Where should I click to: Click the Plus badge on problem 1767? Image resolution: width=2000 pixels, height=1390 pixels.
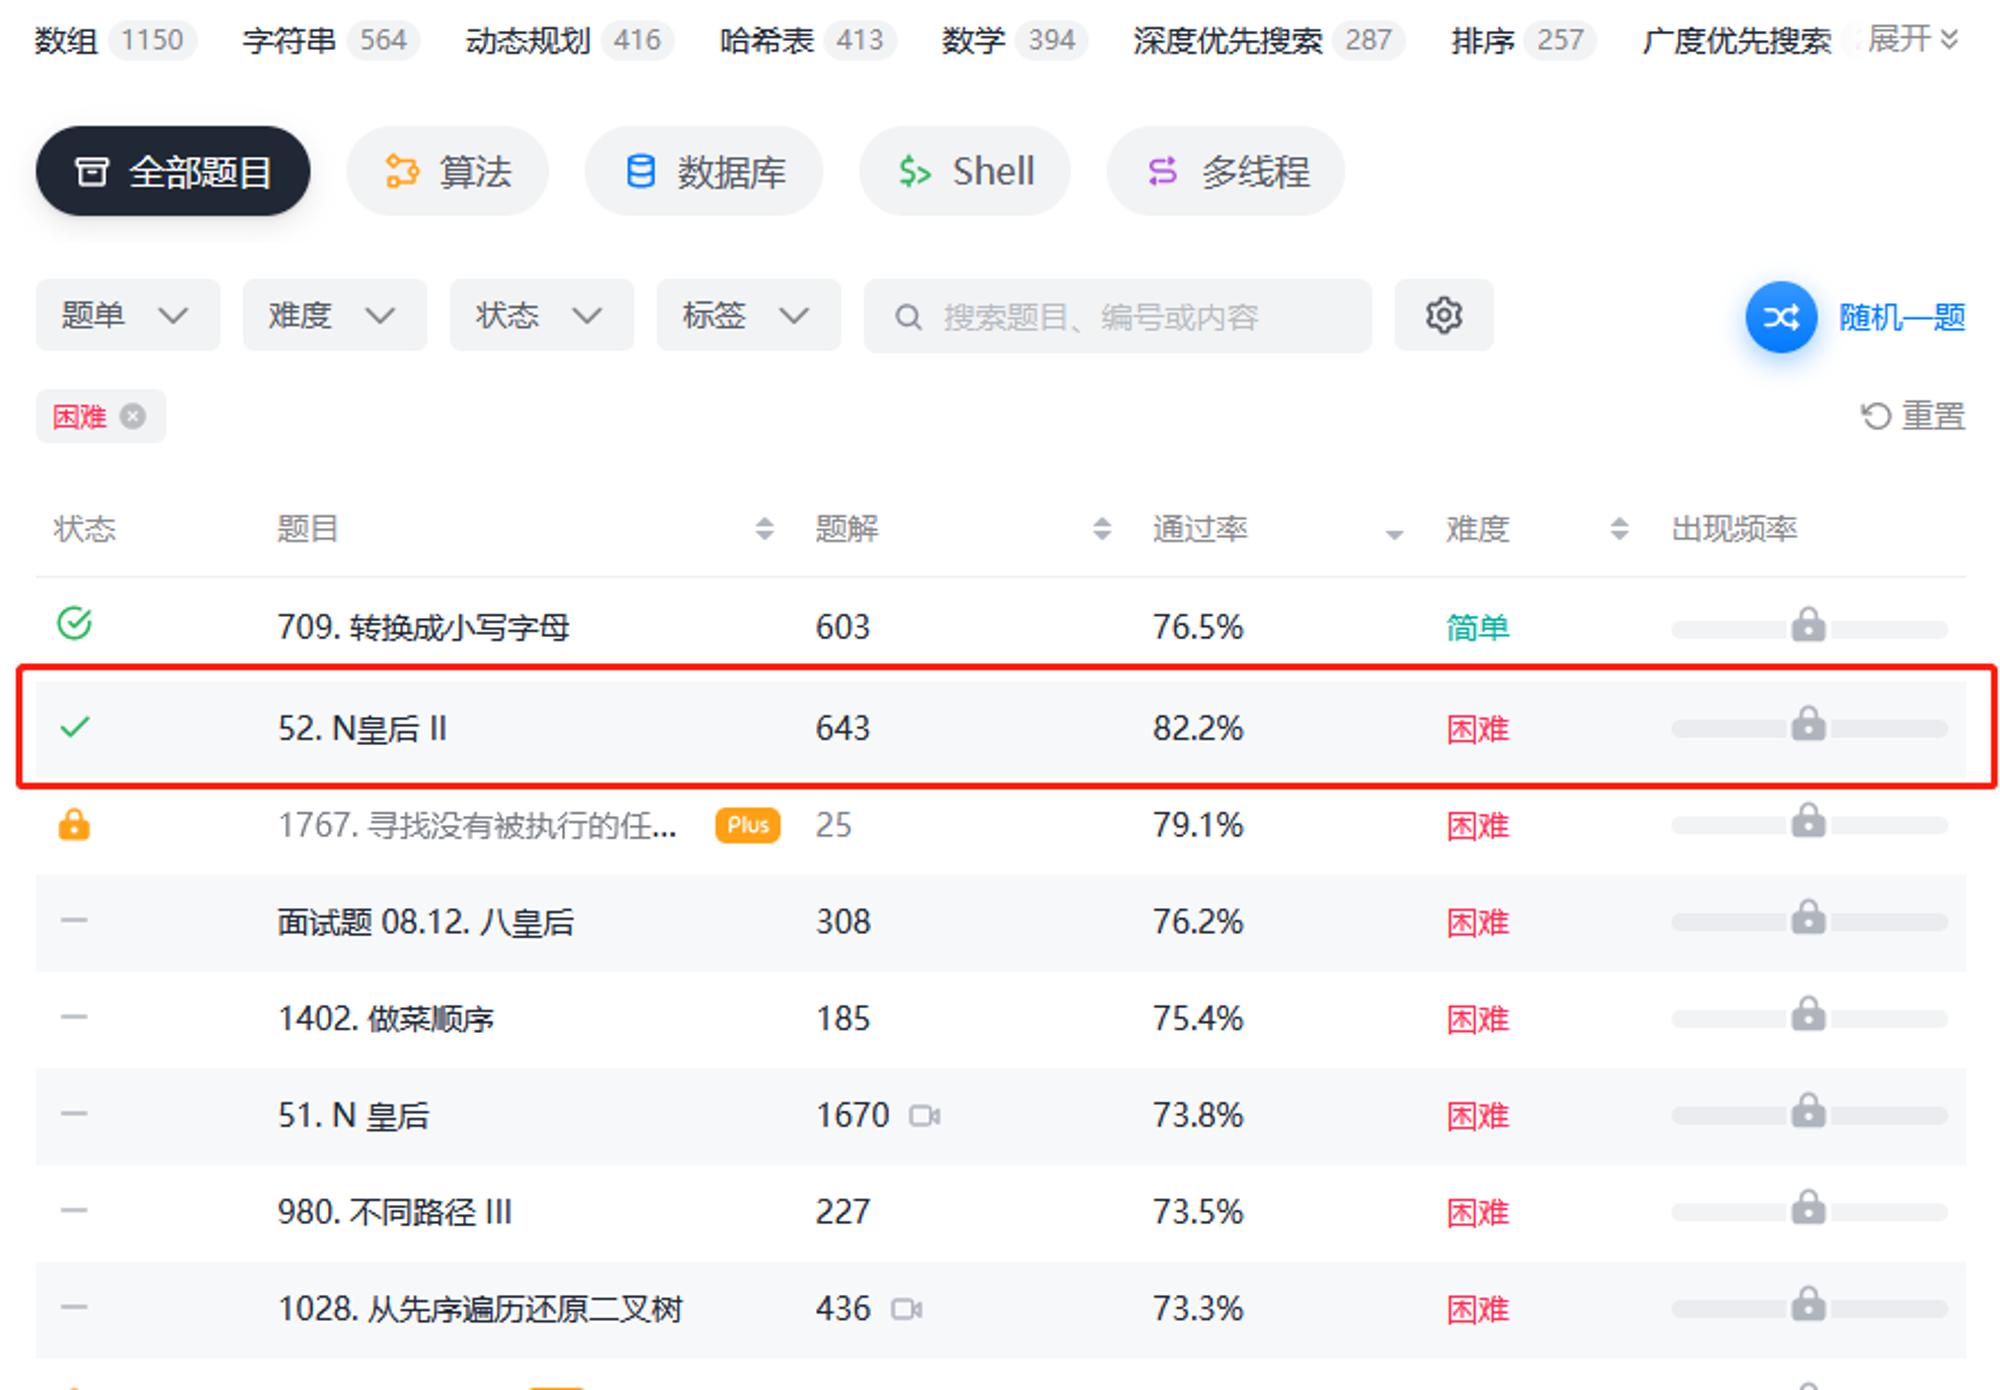coord(747,825)
